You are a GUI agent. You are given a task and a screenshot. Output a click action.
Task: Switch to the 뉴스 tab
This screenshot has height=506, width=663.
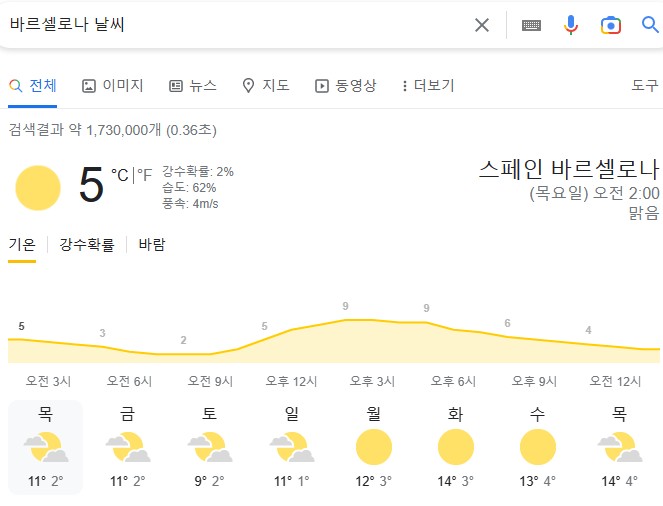point(193,86)
